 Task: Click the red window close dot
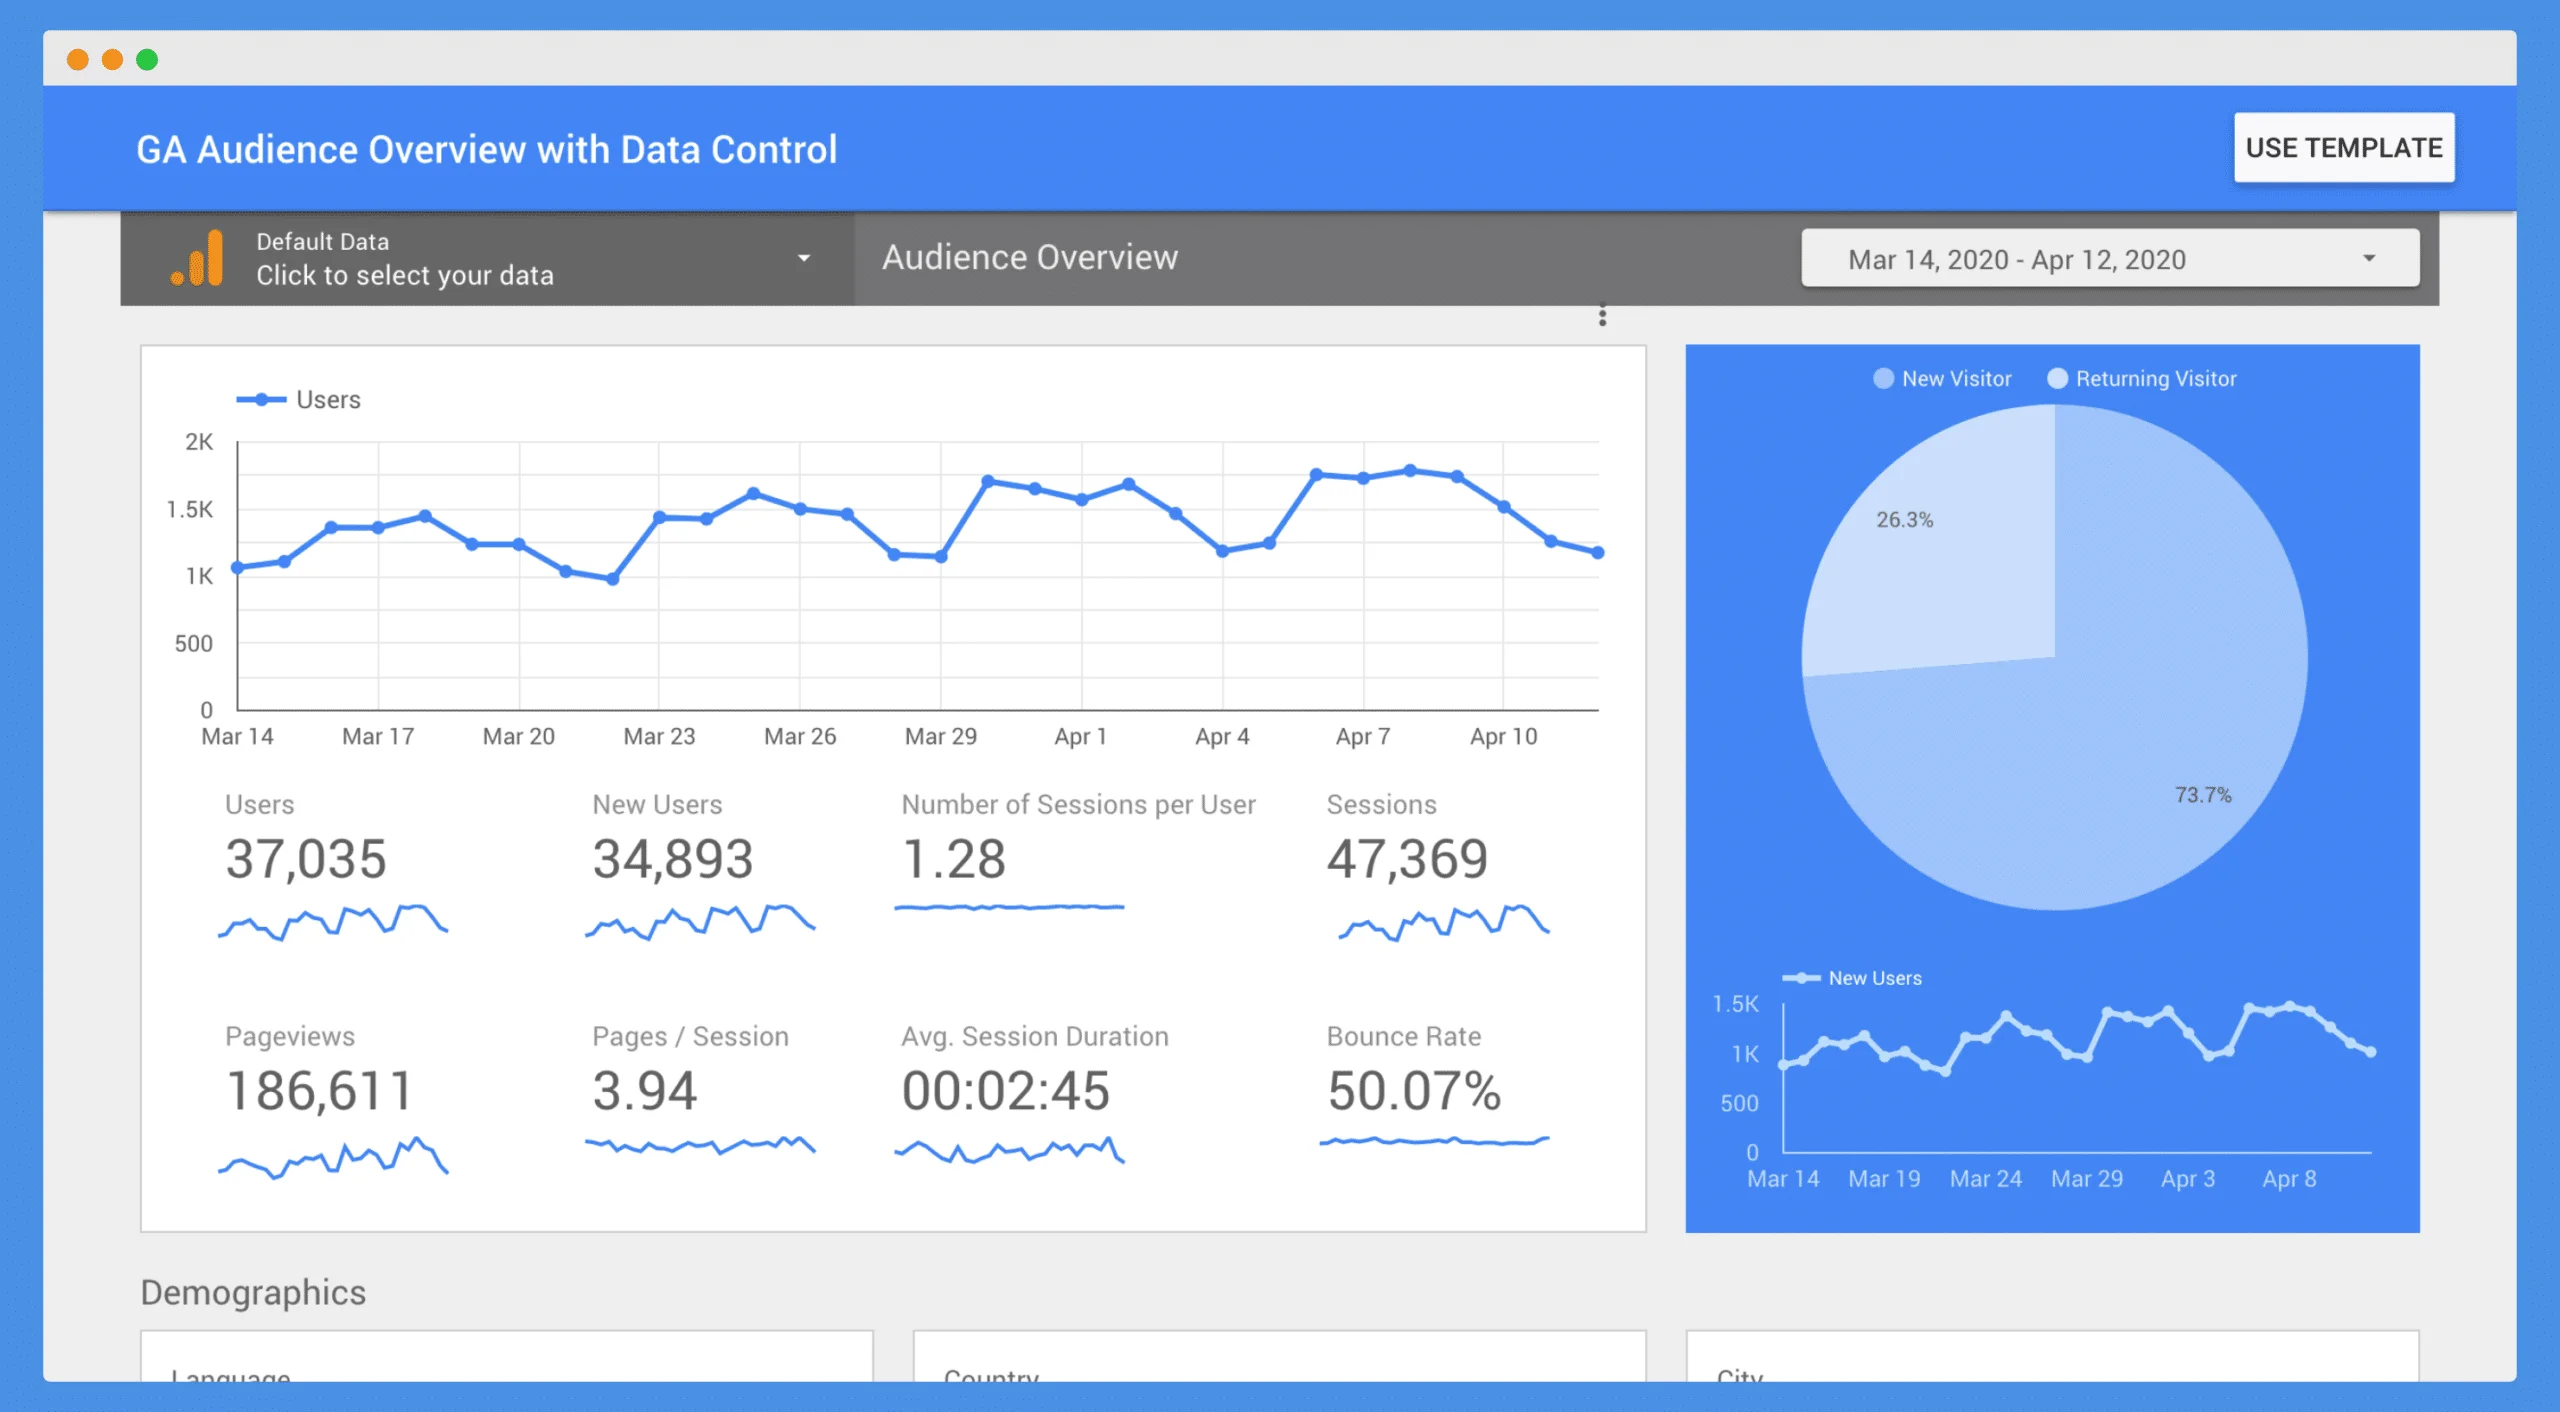[78, 60]
